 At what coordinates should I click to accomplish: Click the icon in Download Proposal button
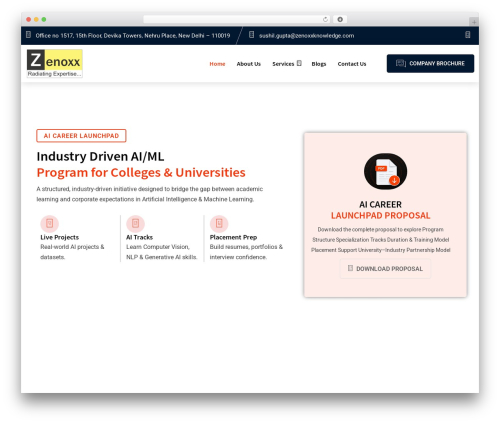pyautogui.click(x=350, y=268)
